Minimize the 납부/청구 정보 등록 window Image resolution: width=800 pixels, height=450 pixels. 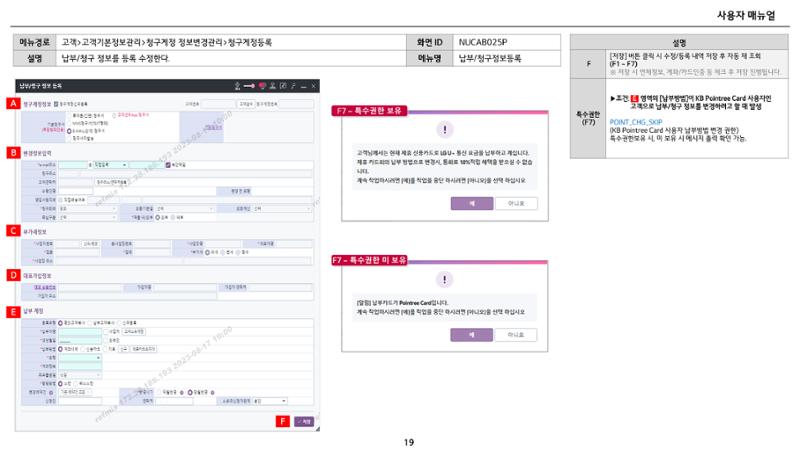tap(304, 86)
